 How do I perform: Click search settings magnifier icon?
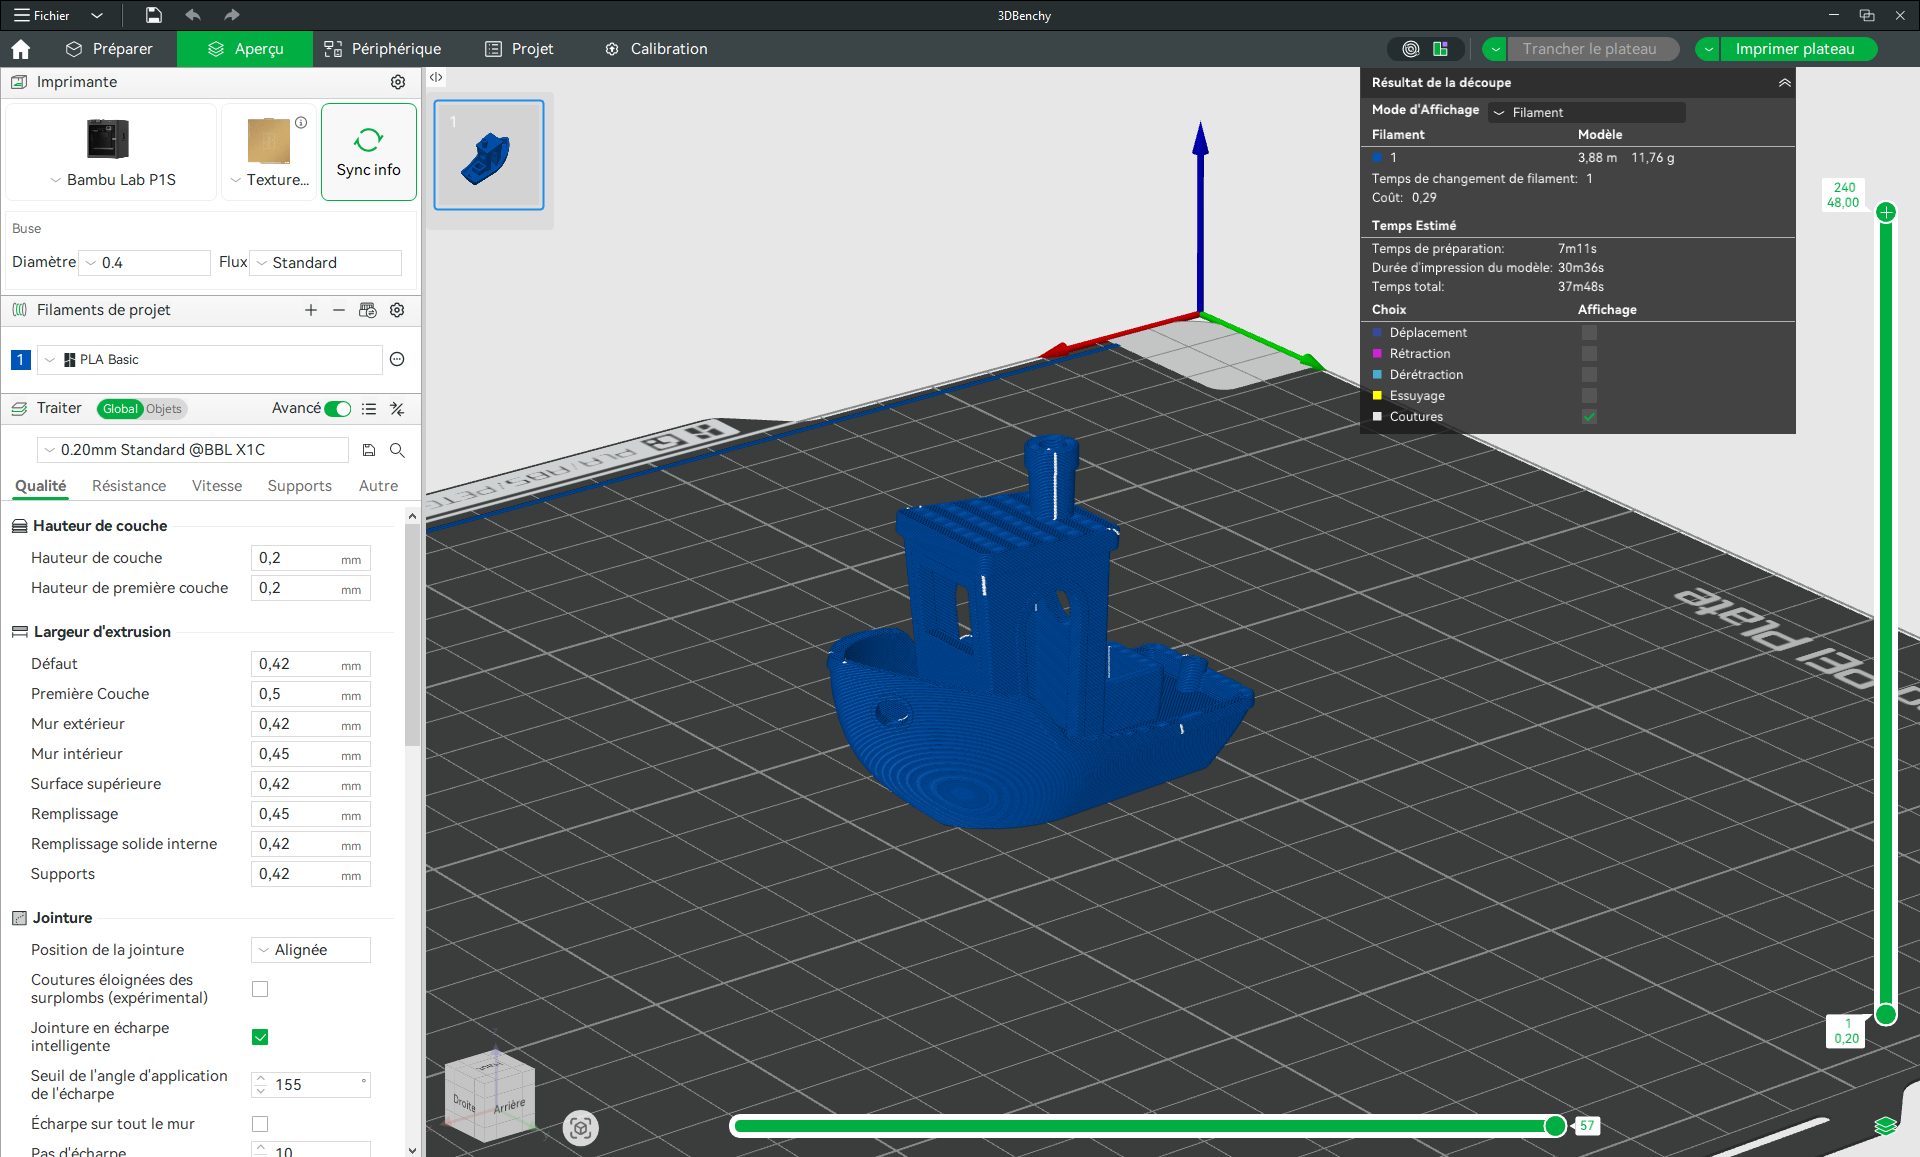pyautogui.click(x=397, y=450)
